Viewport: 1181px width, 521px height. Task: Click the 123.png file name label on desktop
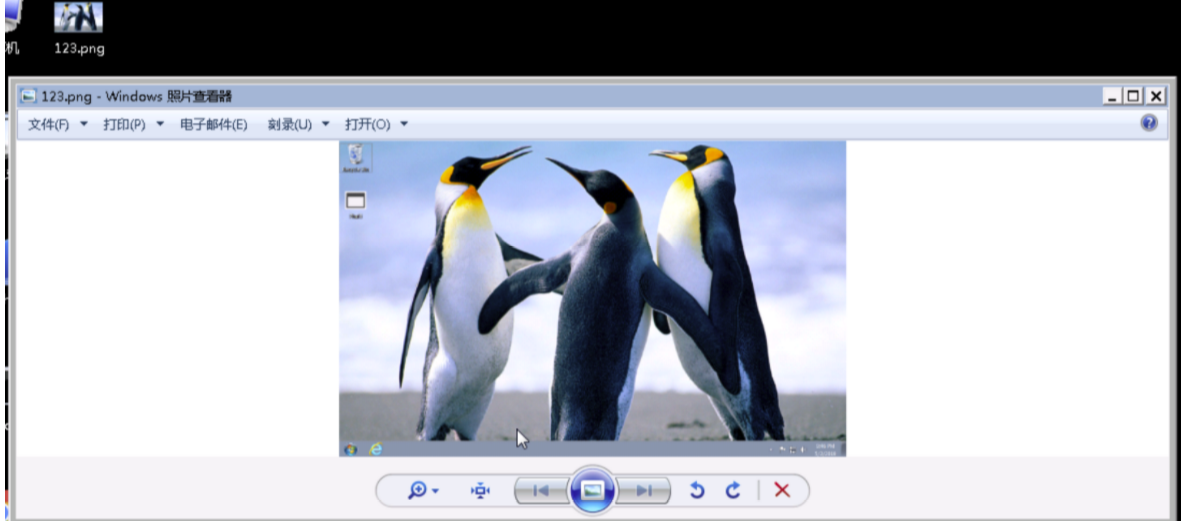pos(79,49)
